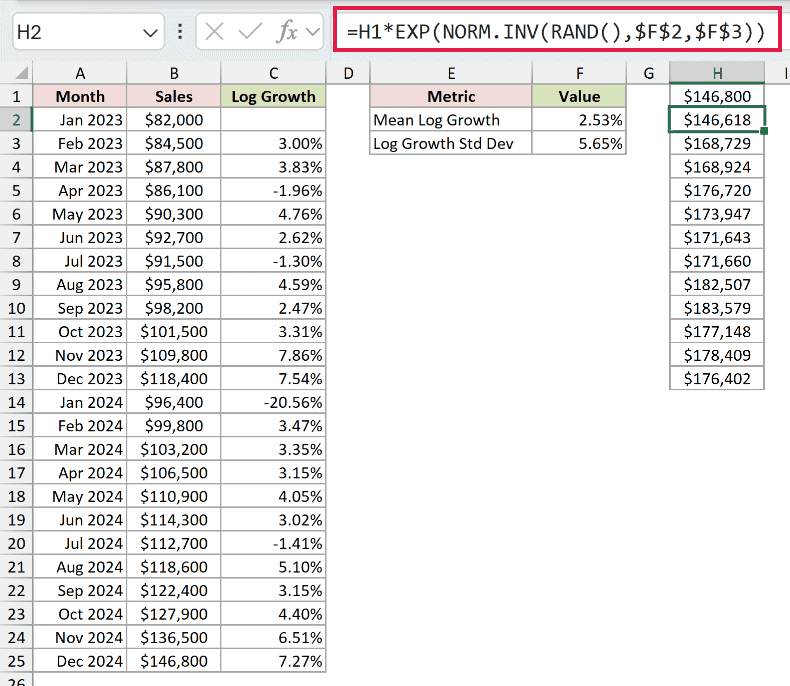Select the 7.86% log growth cell
The height and width of the screenshot is (686, 790).
click(274, 355)
